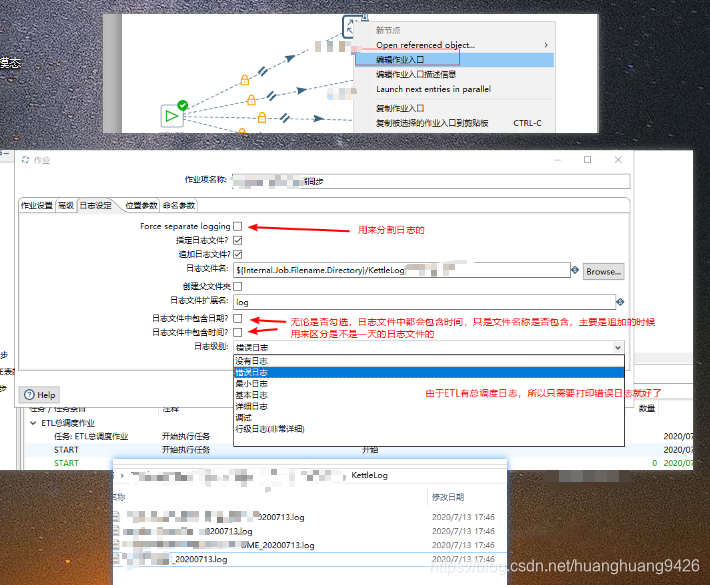The height and width of the screenshot is (585, 710).
Task: Maximize the 作业 dialog window
Action: click(x=588, y=160)
